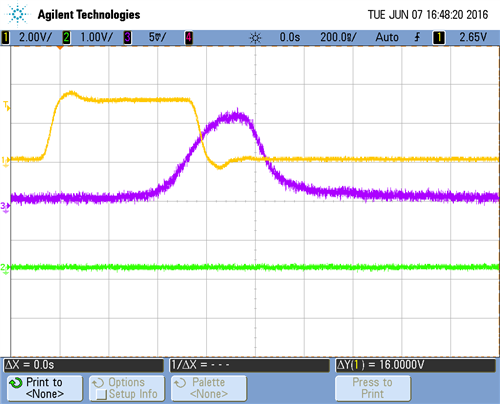Screen dimensions: 500x404
Task: Click the channel 3 ground reference marker
Action: point(5,207)
